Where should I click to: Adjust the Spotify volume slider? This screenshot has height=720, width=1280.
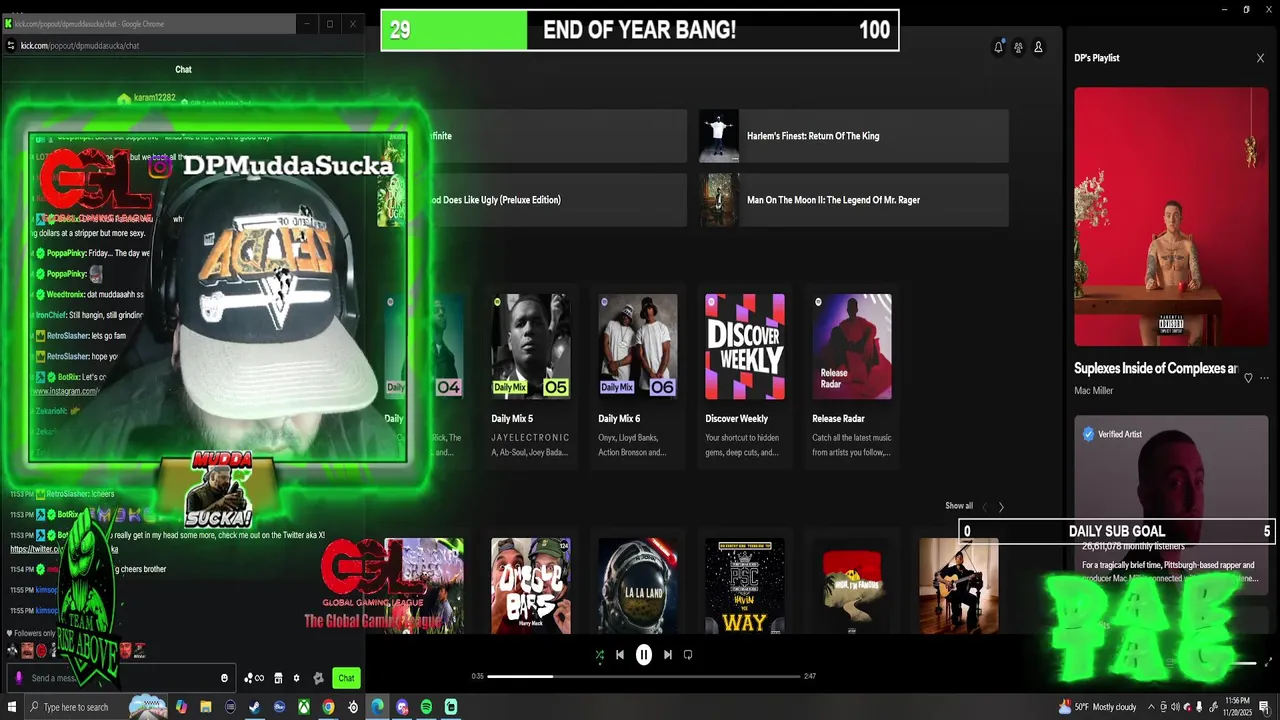click(1243, 662)
